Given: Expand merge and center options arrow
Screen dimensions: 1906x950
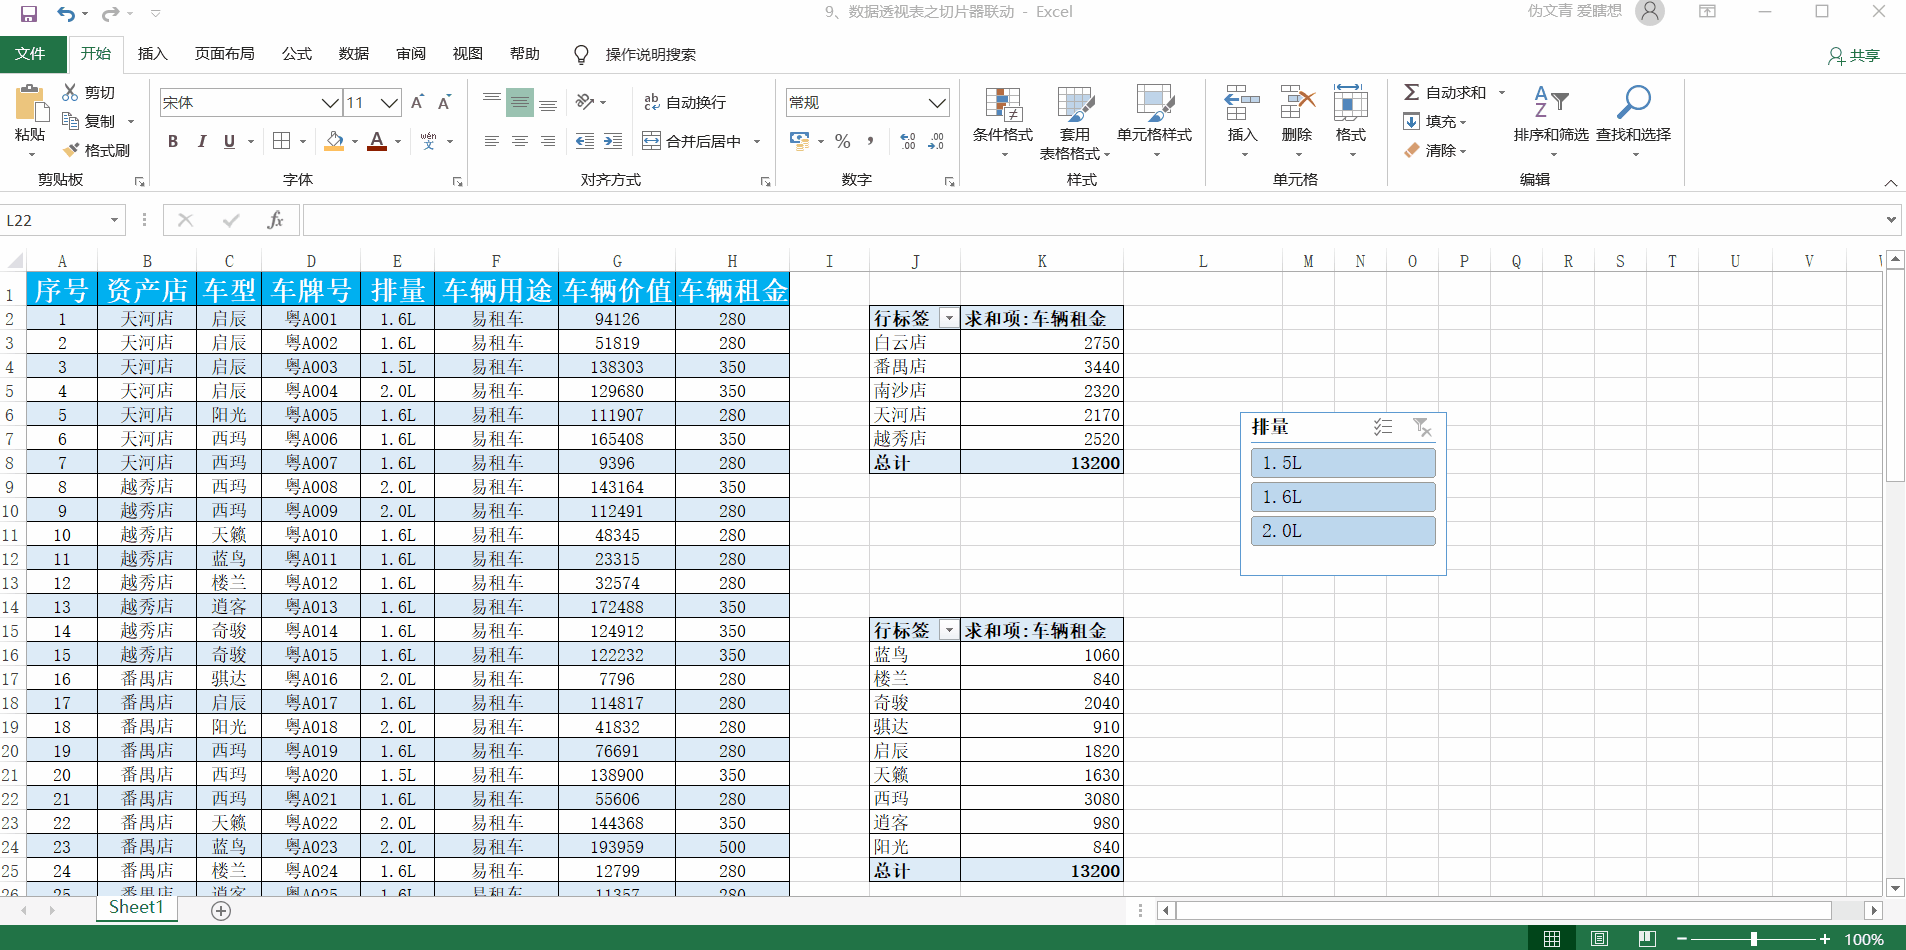Looking at the screenshot, I should pos(757,141).
